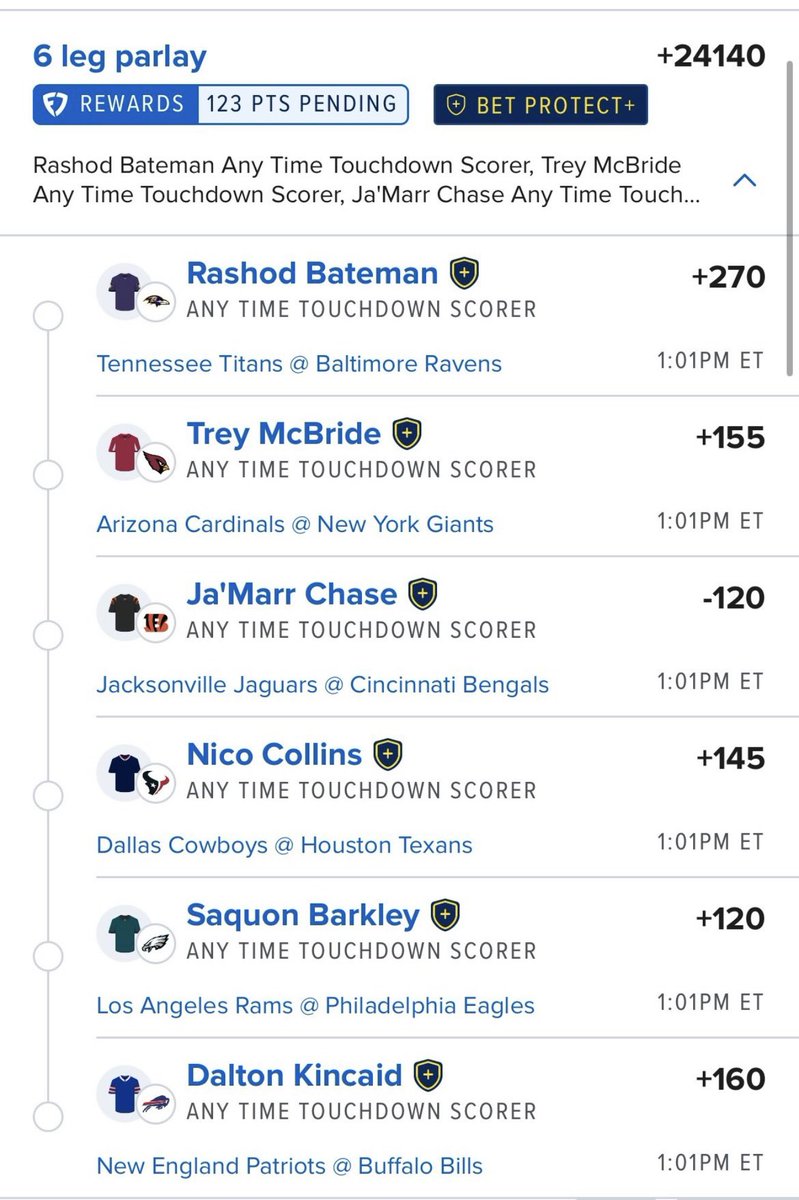
Task: Click the shield icon next to Dalton Kincaid
Action: (428, 1074)
